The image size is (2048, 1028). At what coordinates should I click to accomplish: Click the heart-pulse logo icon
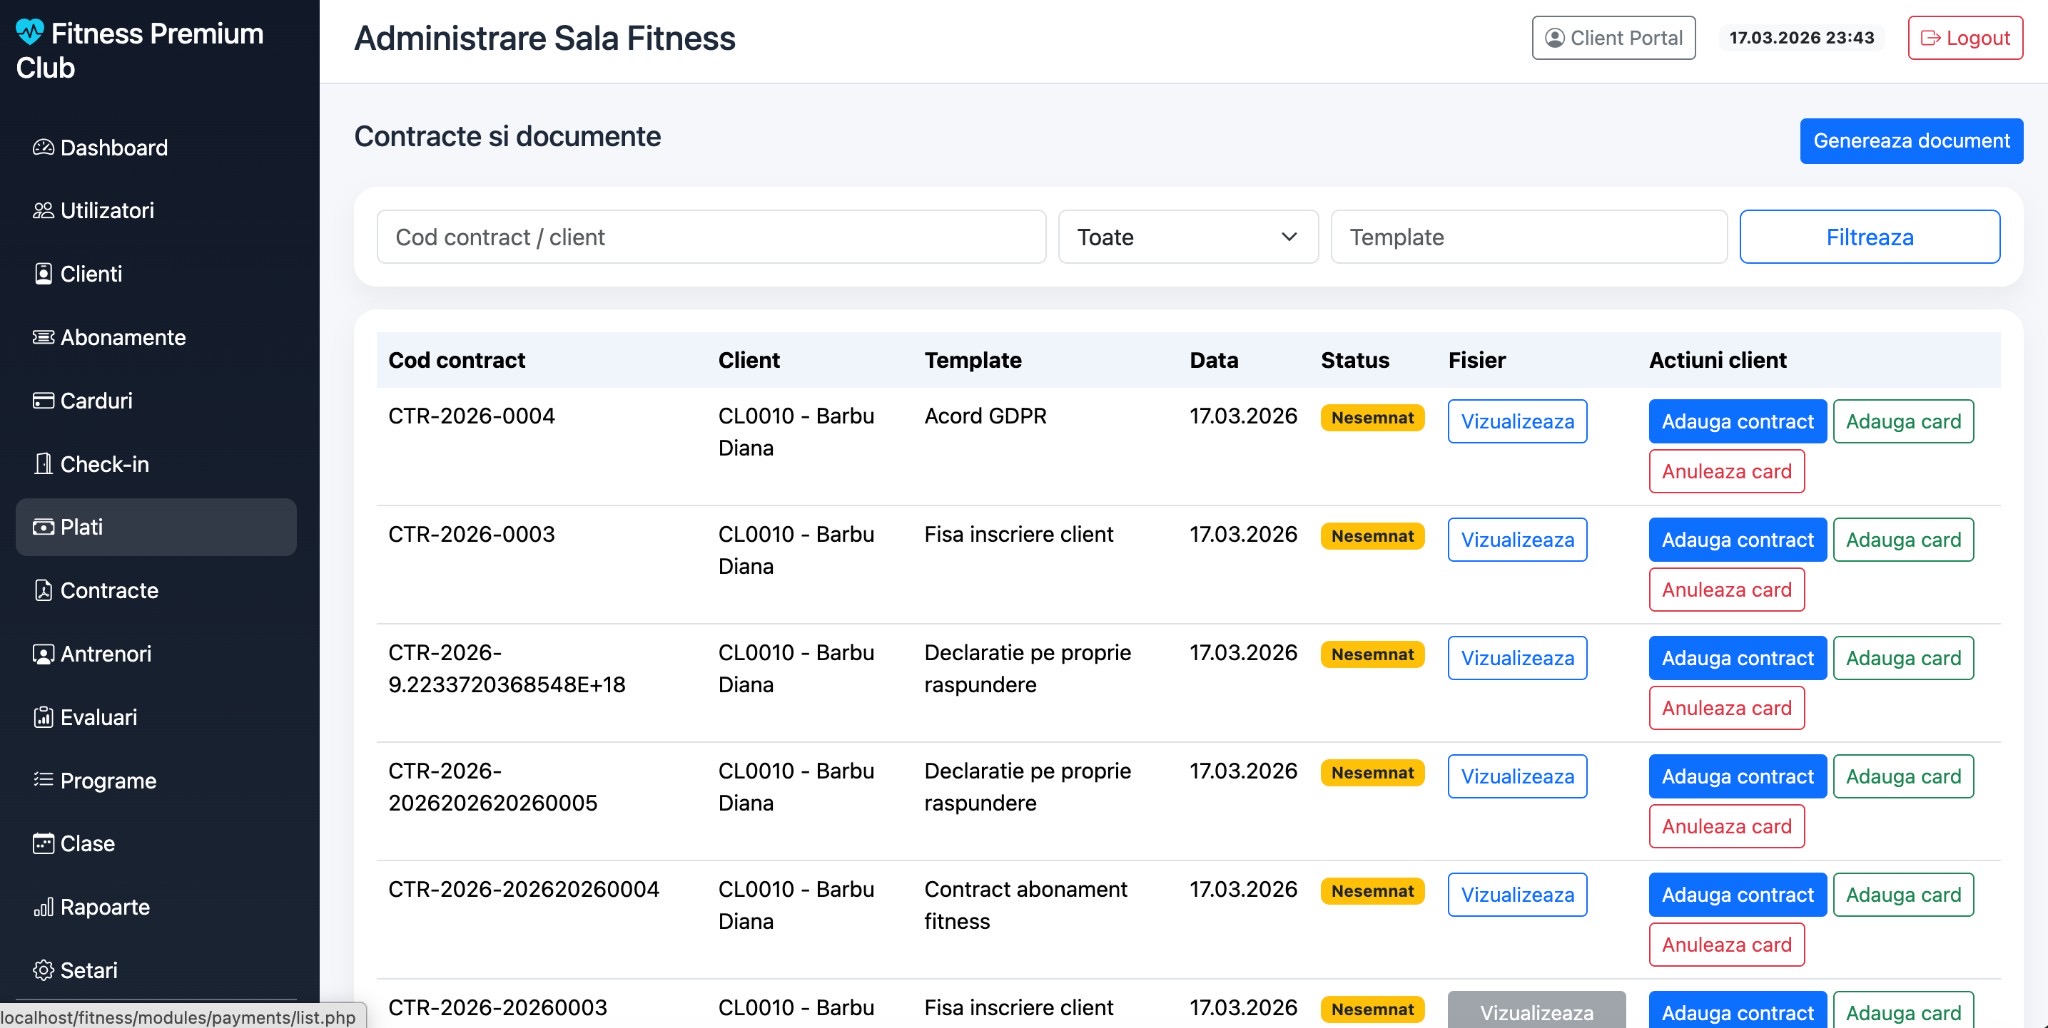(30, 33)
